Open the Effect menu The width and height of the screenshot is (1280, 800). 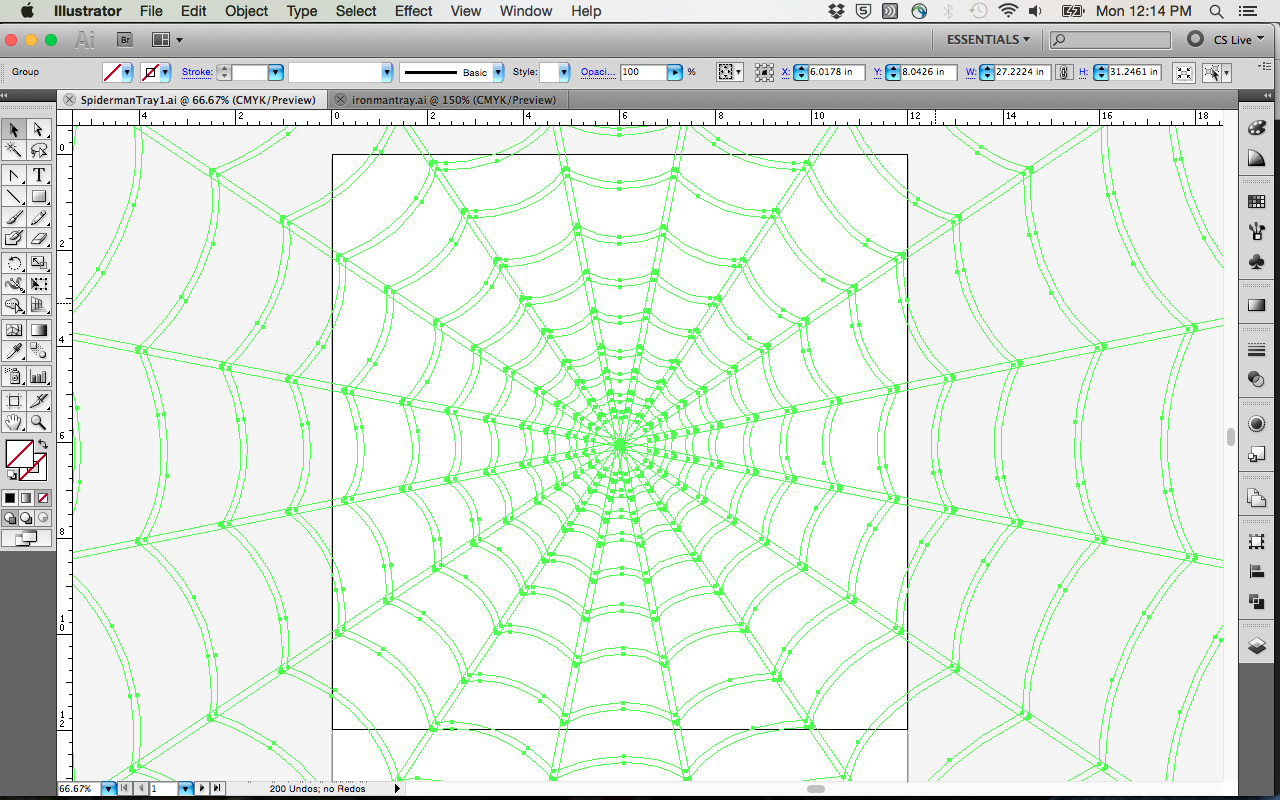click(413, 11)
